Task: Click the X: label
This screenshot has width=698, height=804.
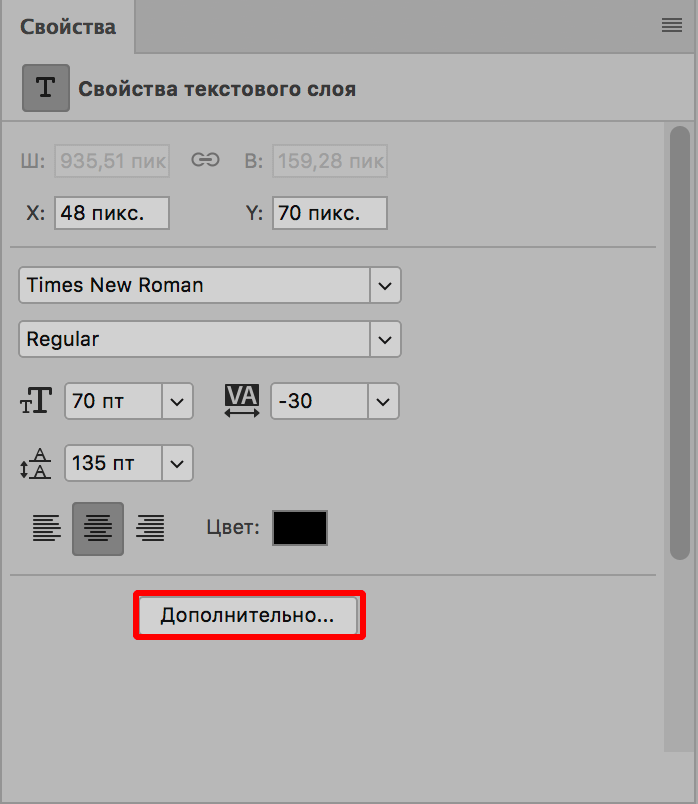Action: (35, 213)
